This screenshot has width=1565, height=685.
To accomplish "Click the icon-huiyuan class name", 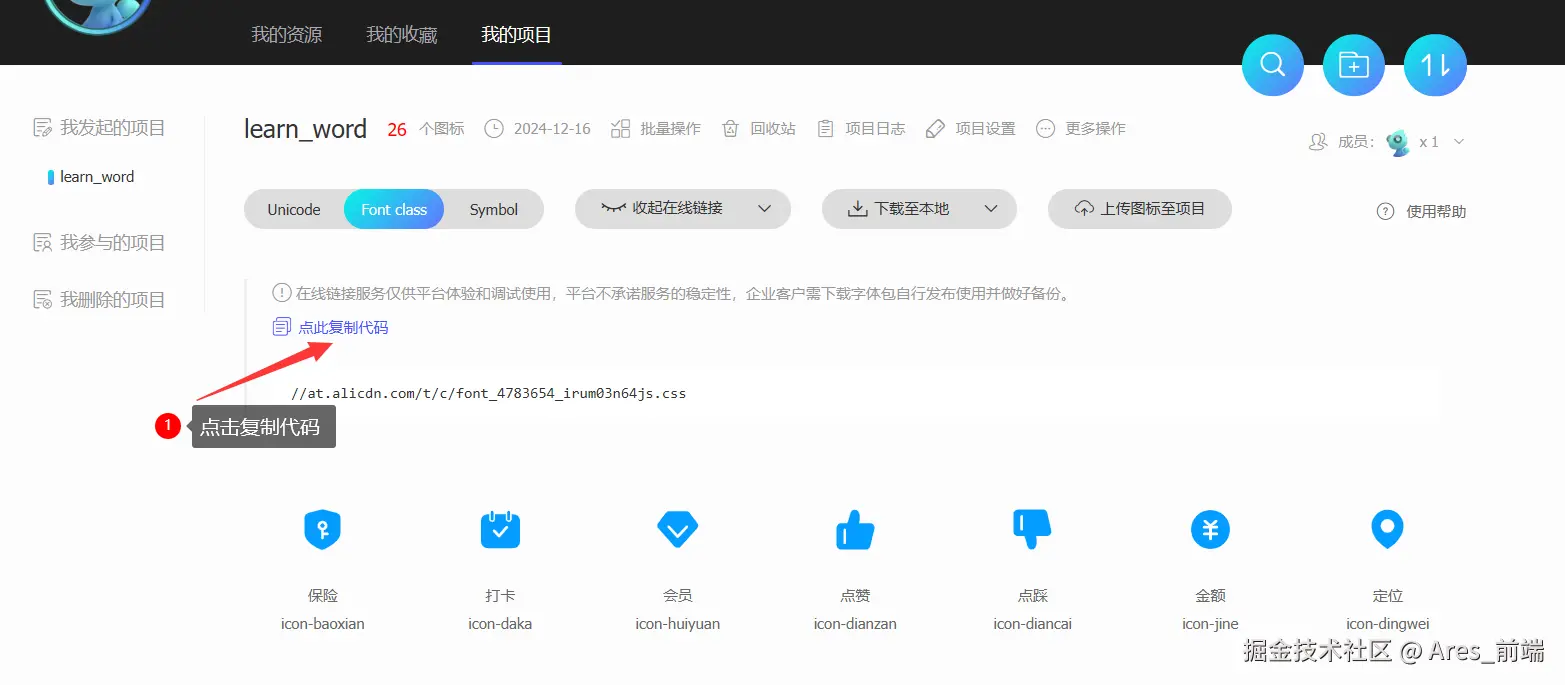I will click(678, 624).
